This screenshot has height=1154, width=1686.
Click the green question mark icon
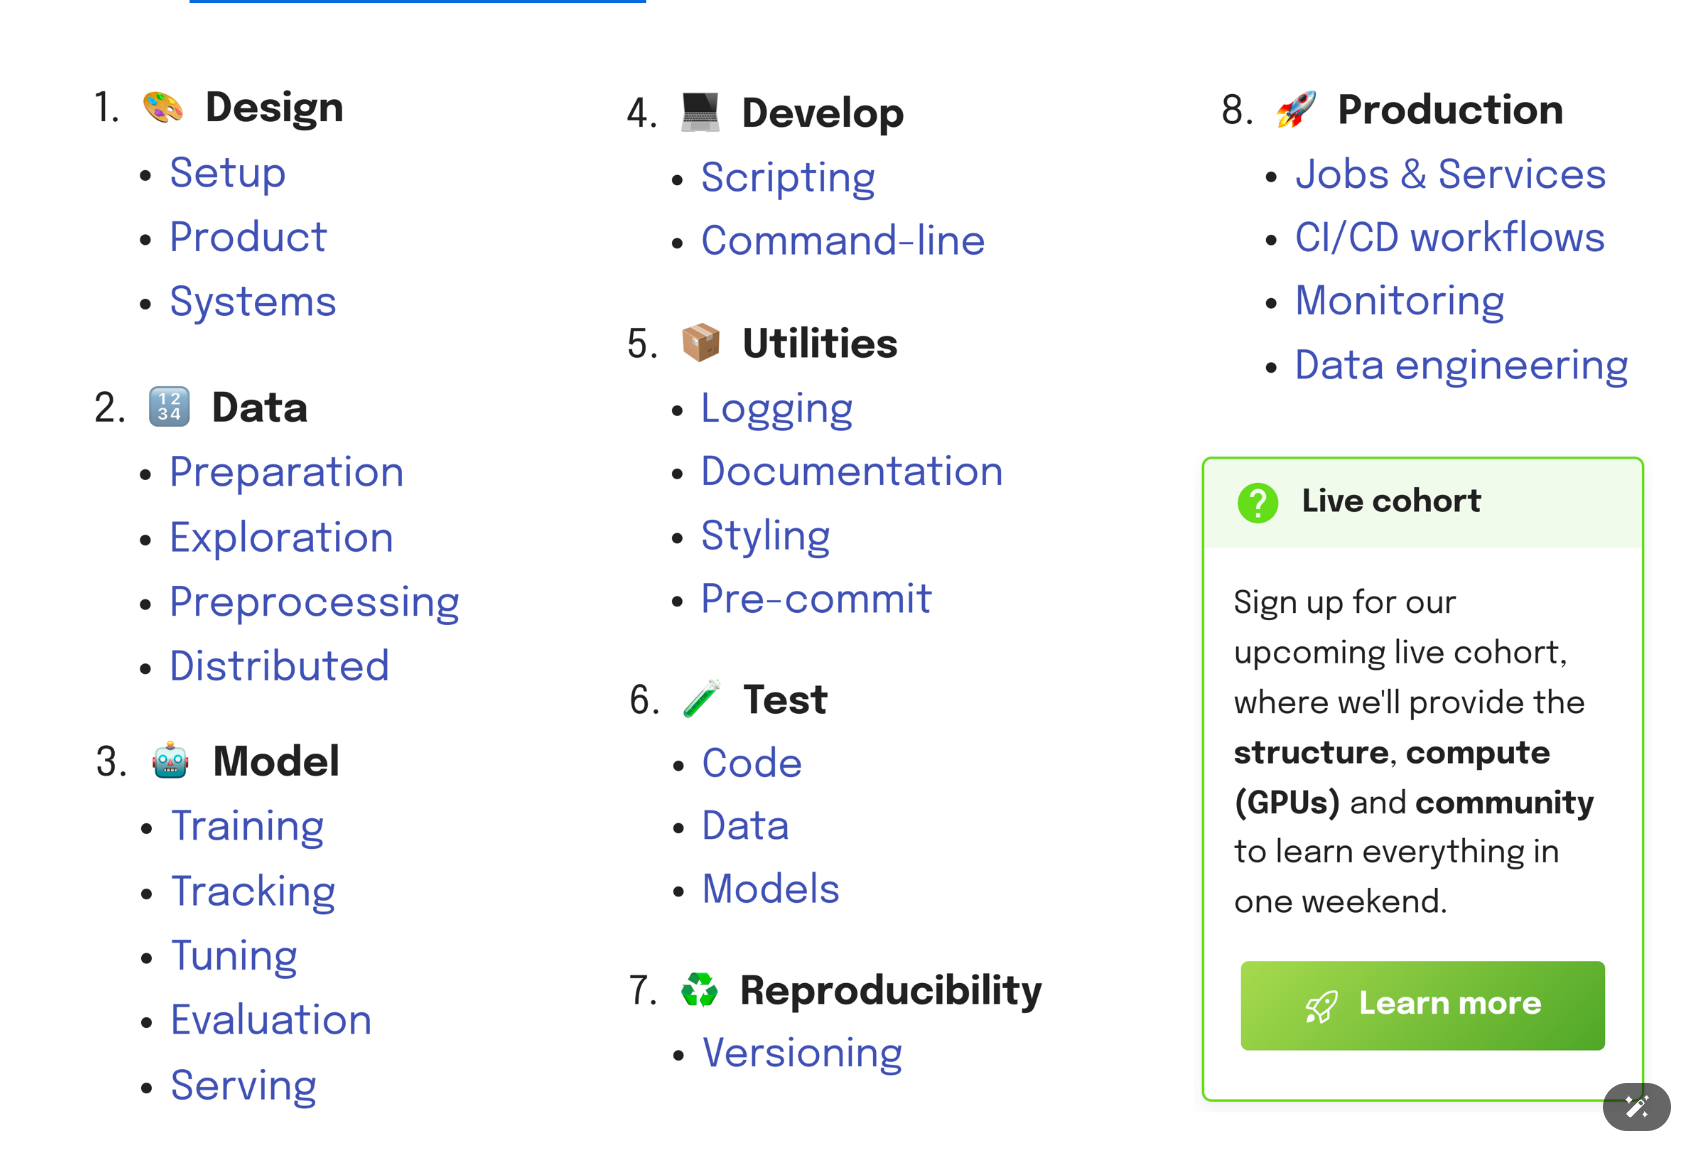click(x=1257, y=502)
